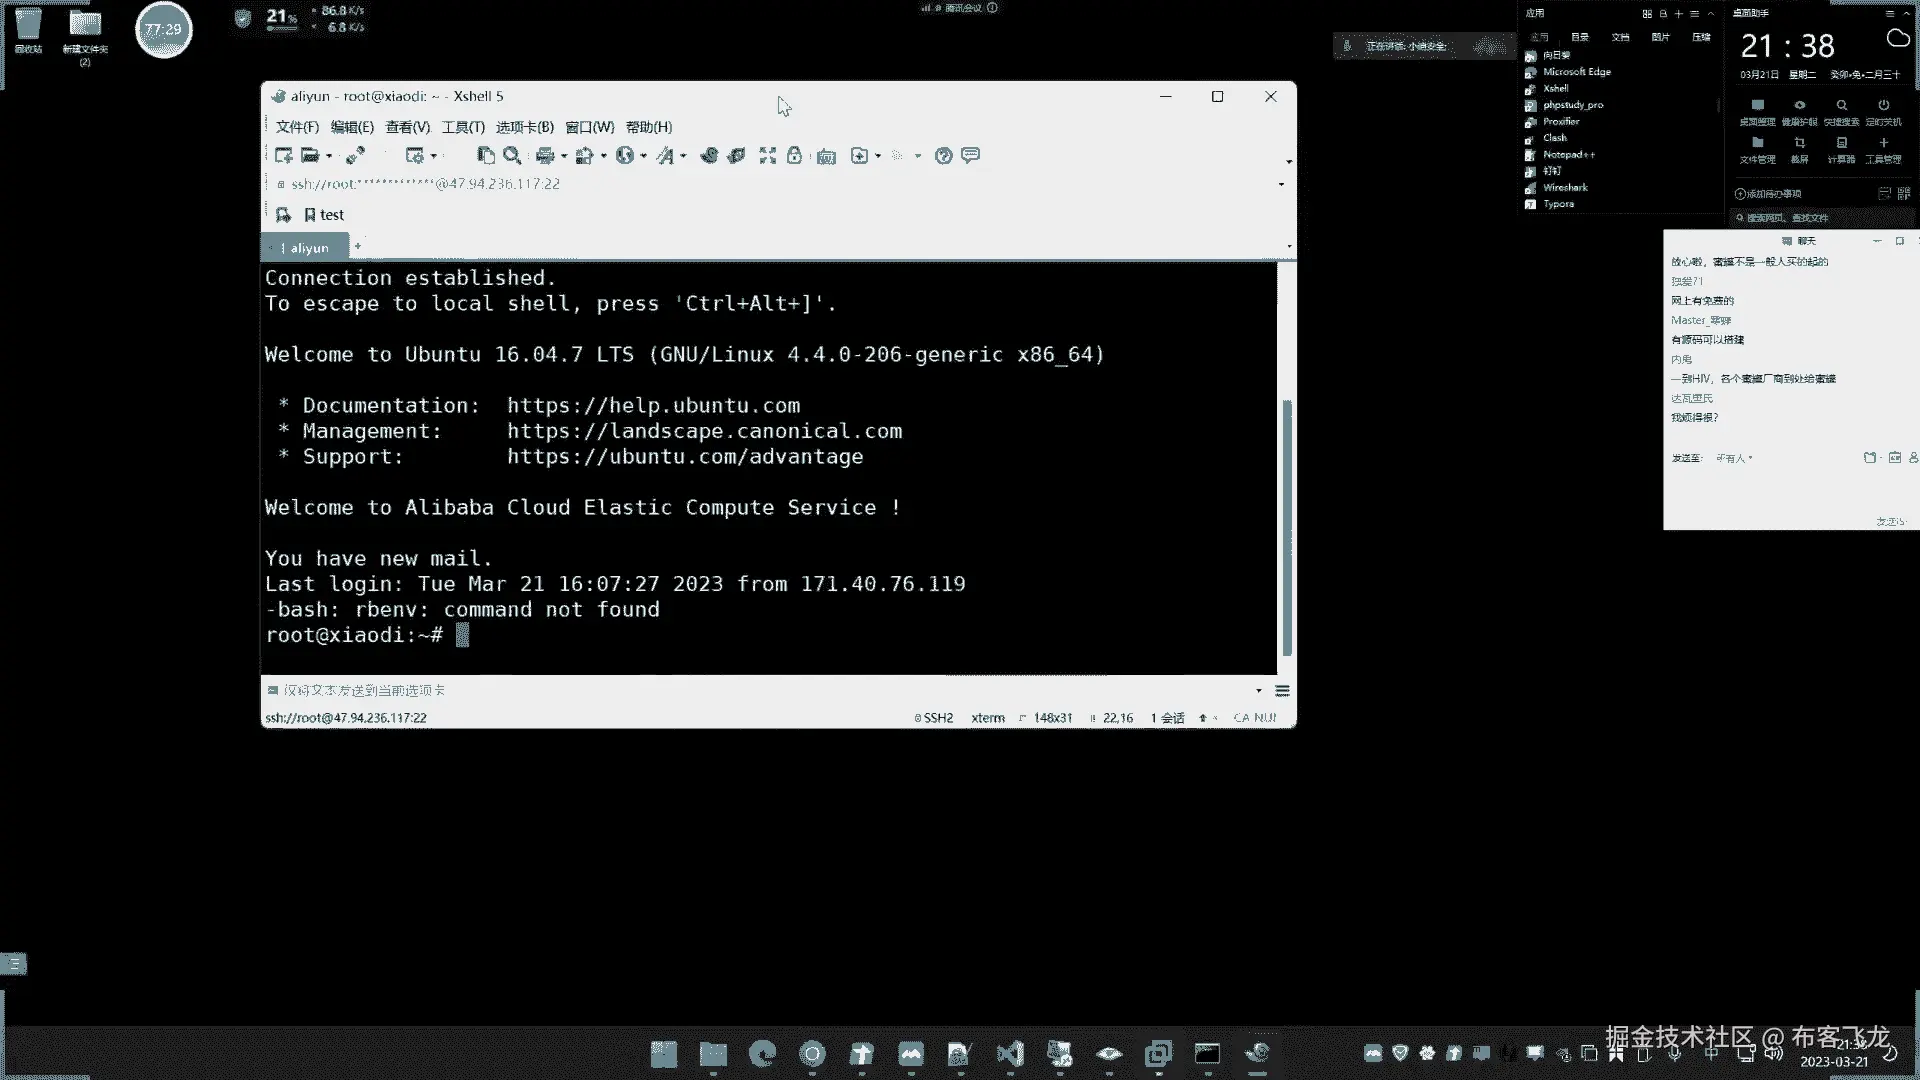Open the 文件(F) menu
The height and width of the screenshot is (1080, 1920).
click(297, 127)
